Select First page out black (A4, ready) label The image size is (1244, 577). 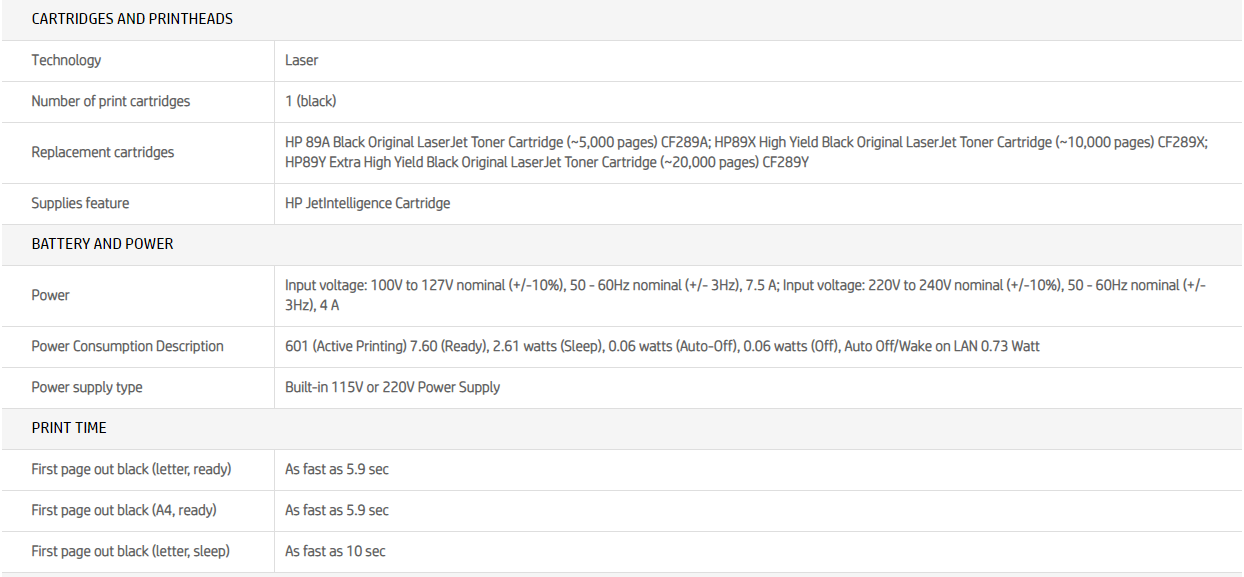[124, 510]
